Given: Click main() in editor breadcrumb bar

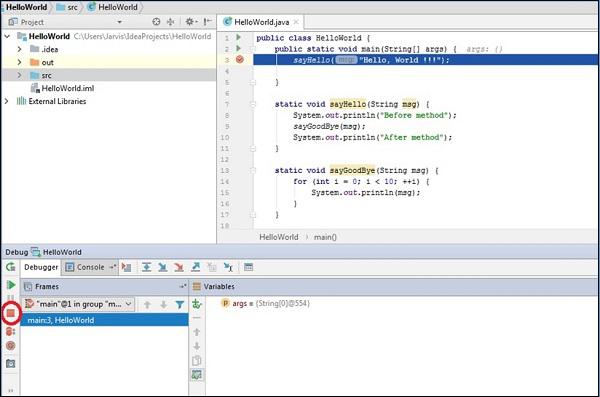Looking at the screenshot, I should pos(325,237).
